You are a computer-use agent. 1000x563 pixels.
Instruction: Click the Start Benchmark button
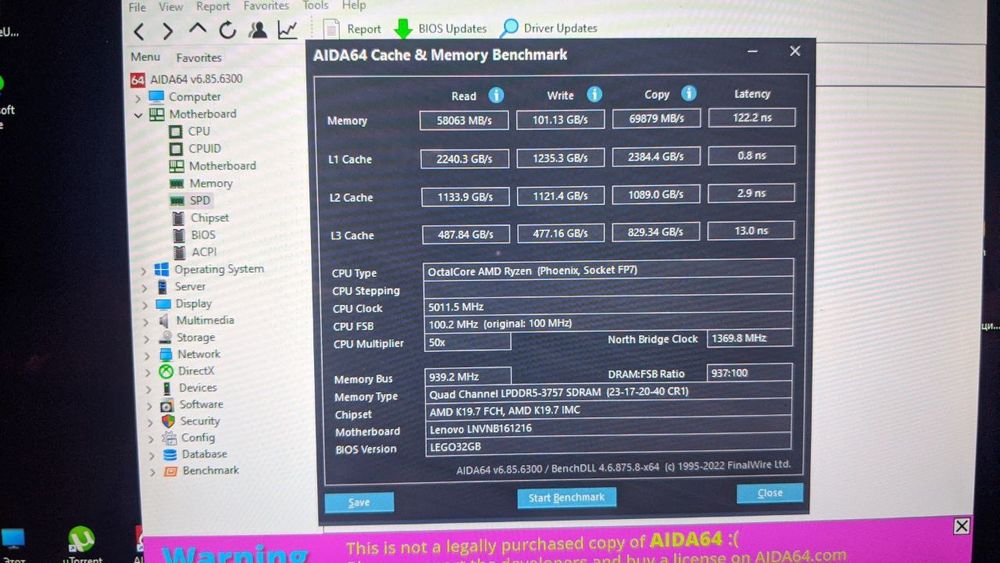(566, 497)
